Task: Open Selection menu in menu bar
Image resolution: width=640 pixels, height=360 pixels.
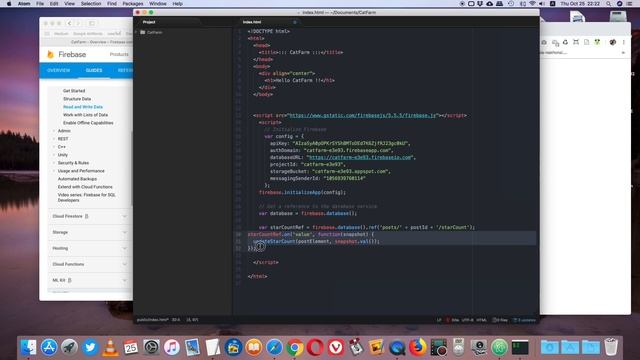Action: tap(91, 4)
